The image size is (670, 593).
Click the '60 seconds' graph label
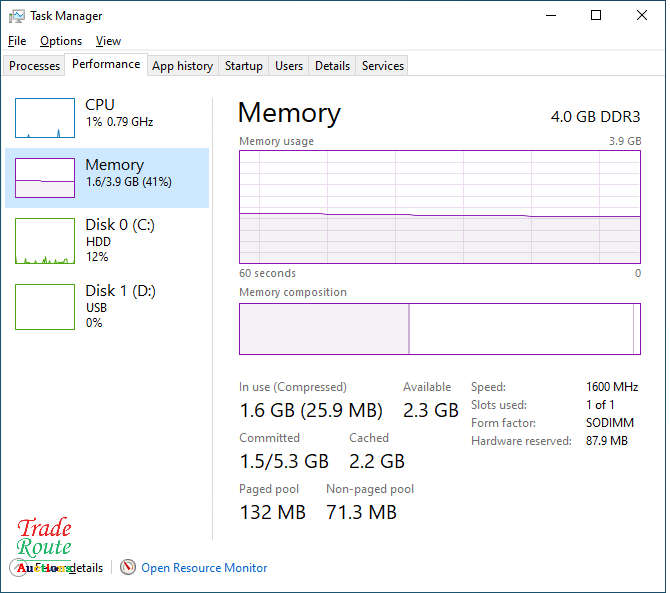(267, 273)
